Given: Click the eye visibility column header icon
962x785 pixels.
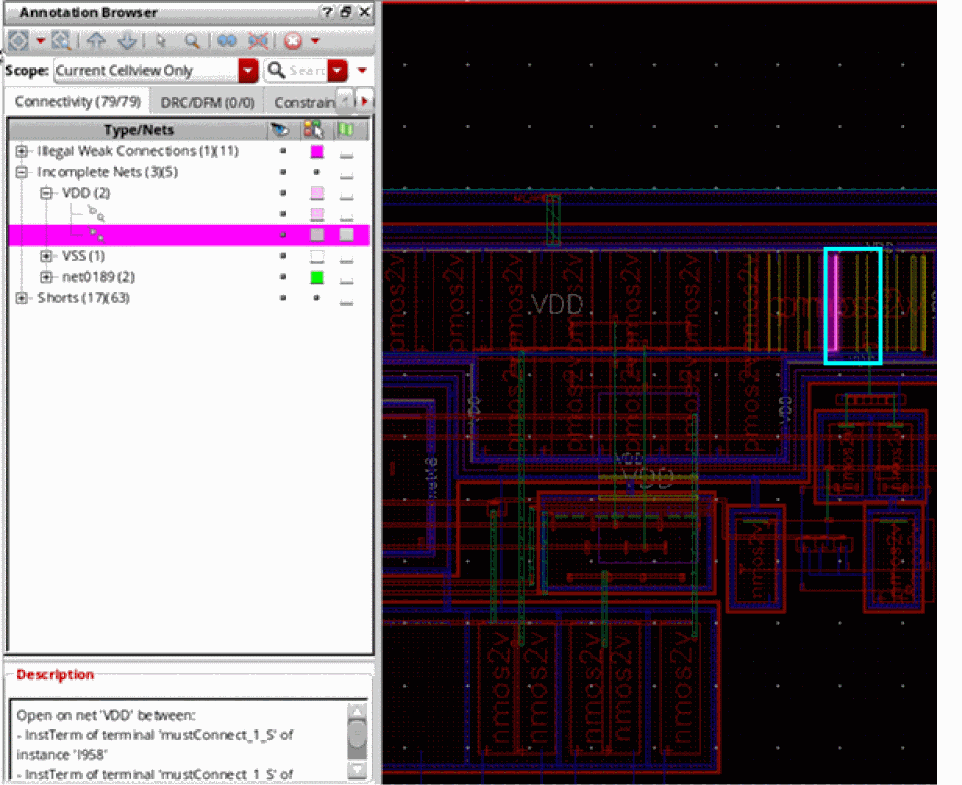Looking at the screenshot, I should pyautogui.click(x=280, y=130).
